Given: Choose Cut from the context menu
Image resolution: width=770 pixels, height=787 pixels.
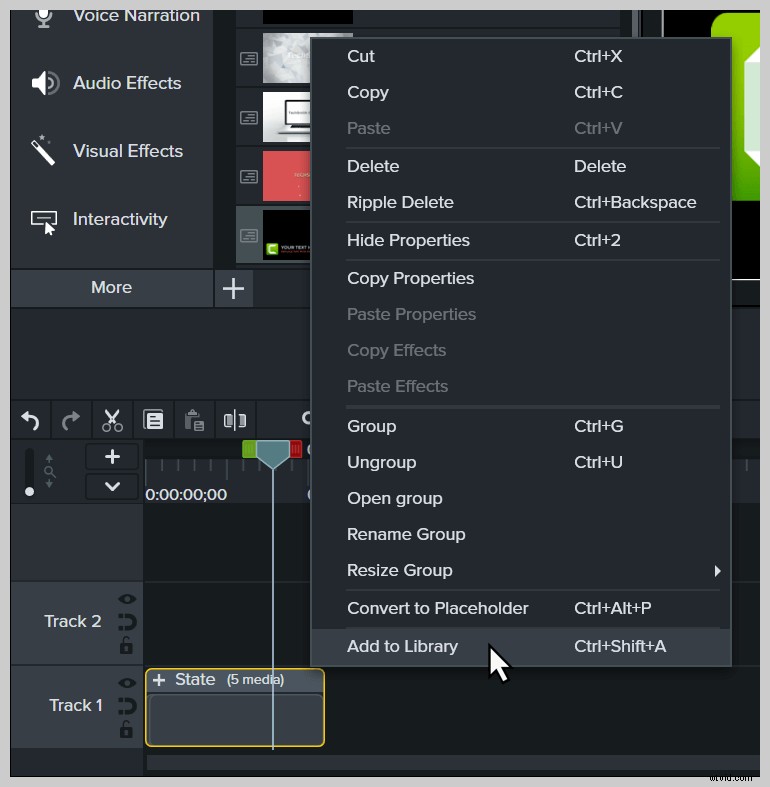Looking at the screenshot, I should tap(521, 56).
